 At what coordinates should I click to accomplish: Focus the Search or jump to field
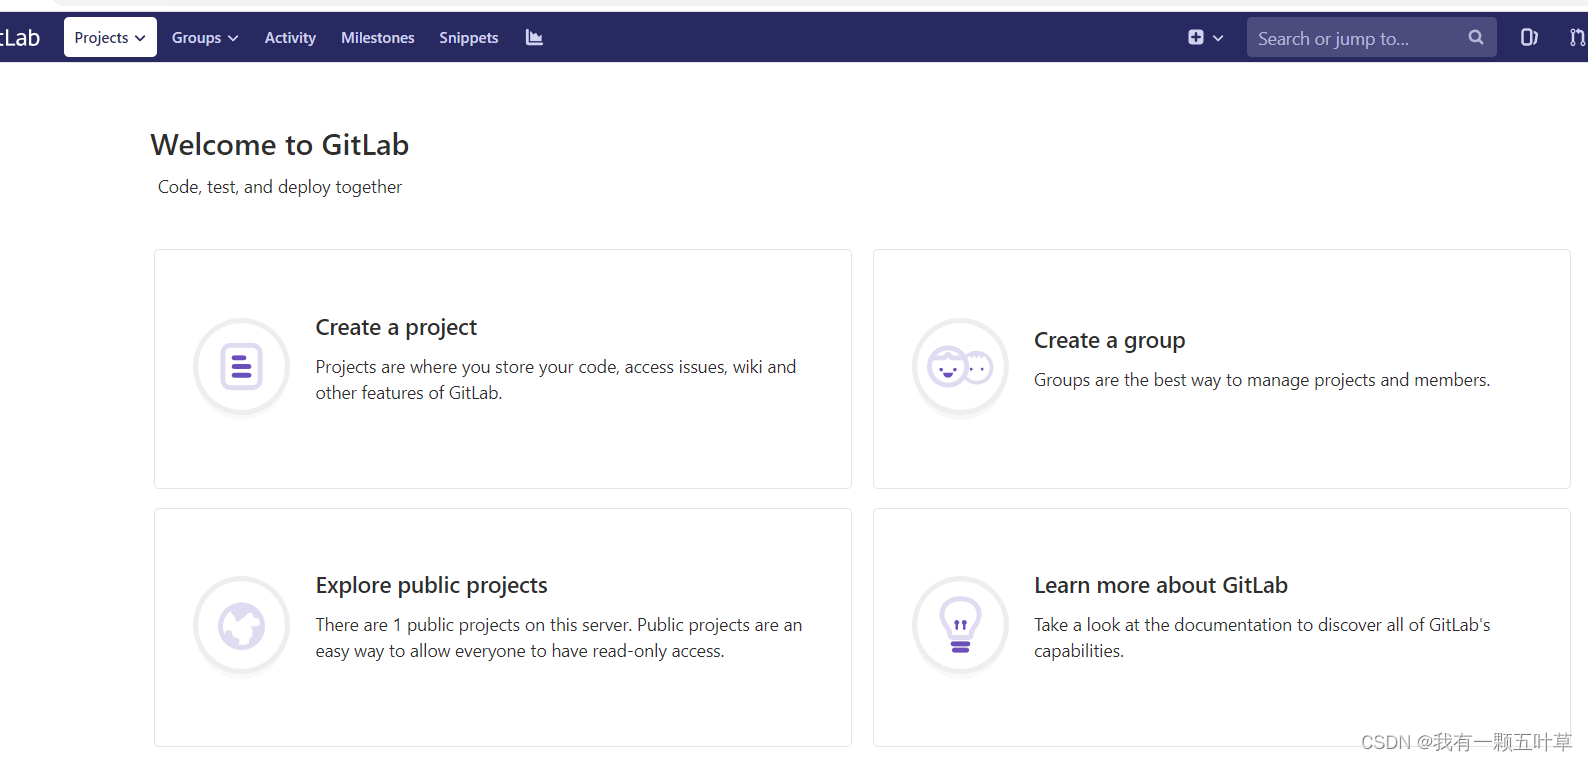click(x=1371, y=37)
